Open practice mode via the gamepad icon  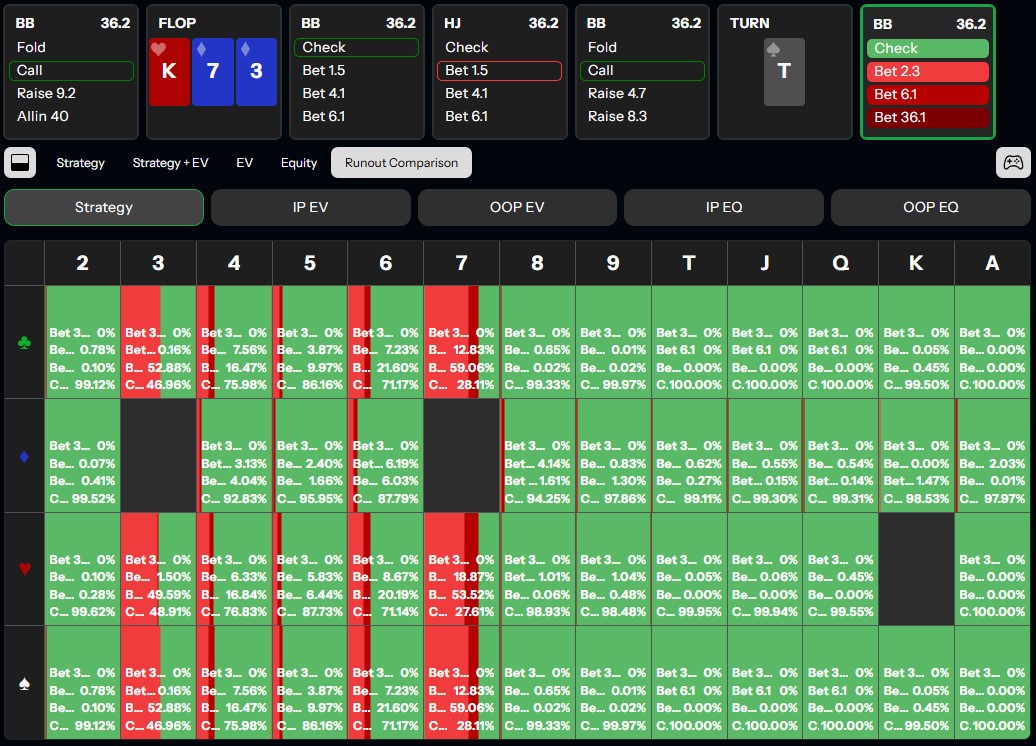click(x=1013, y=162)
